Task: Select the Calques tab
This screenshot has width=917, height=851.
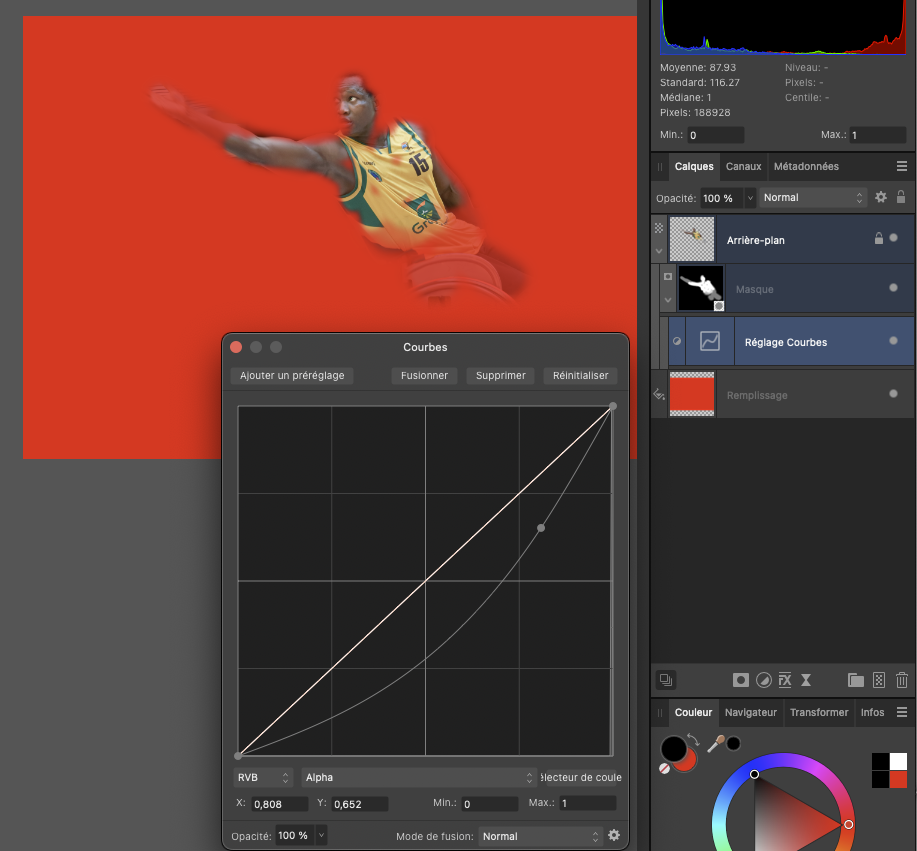Action: pos(694,166)
